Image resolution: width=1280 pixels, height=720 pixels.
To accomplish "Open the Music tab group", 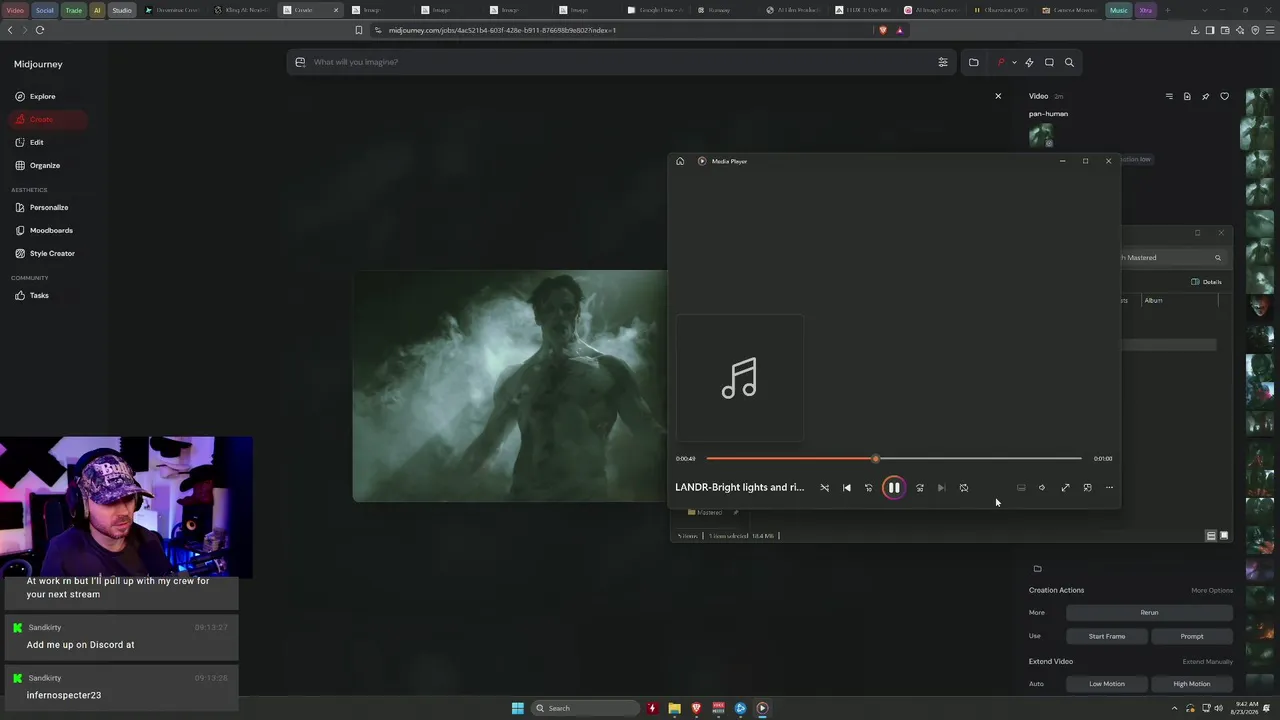I will (x=1118, y=10).
